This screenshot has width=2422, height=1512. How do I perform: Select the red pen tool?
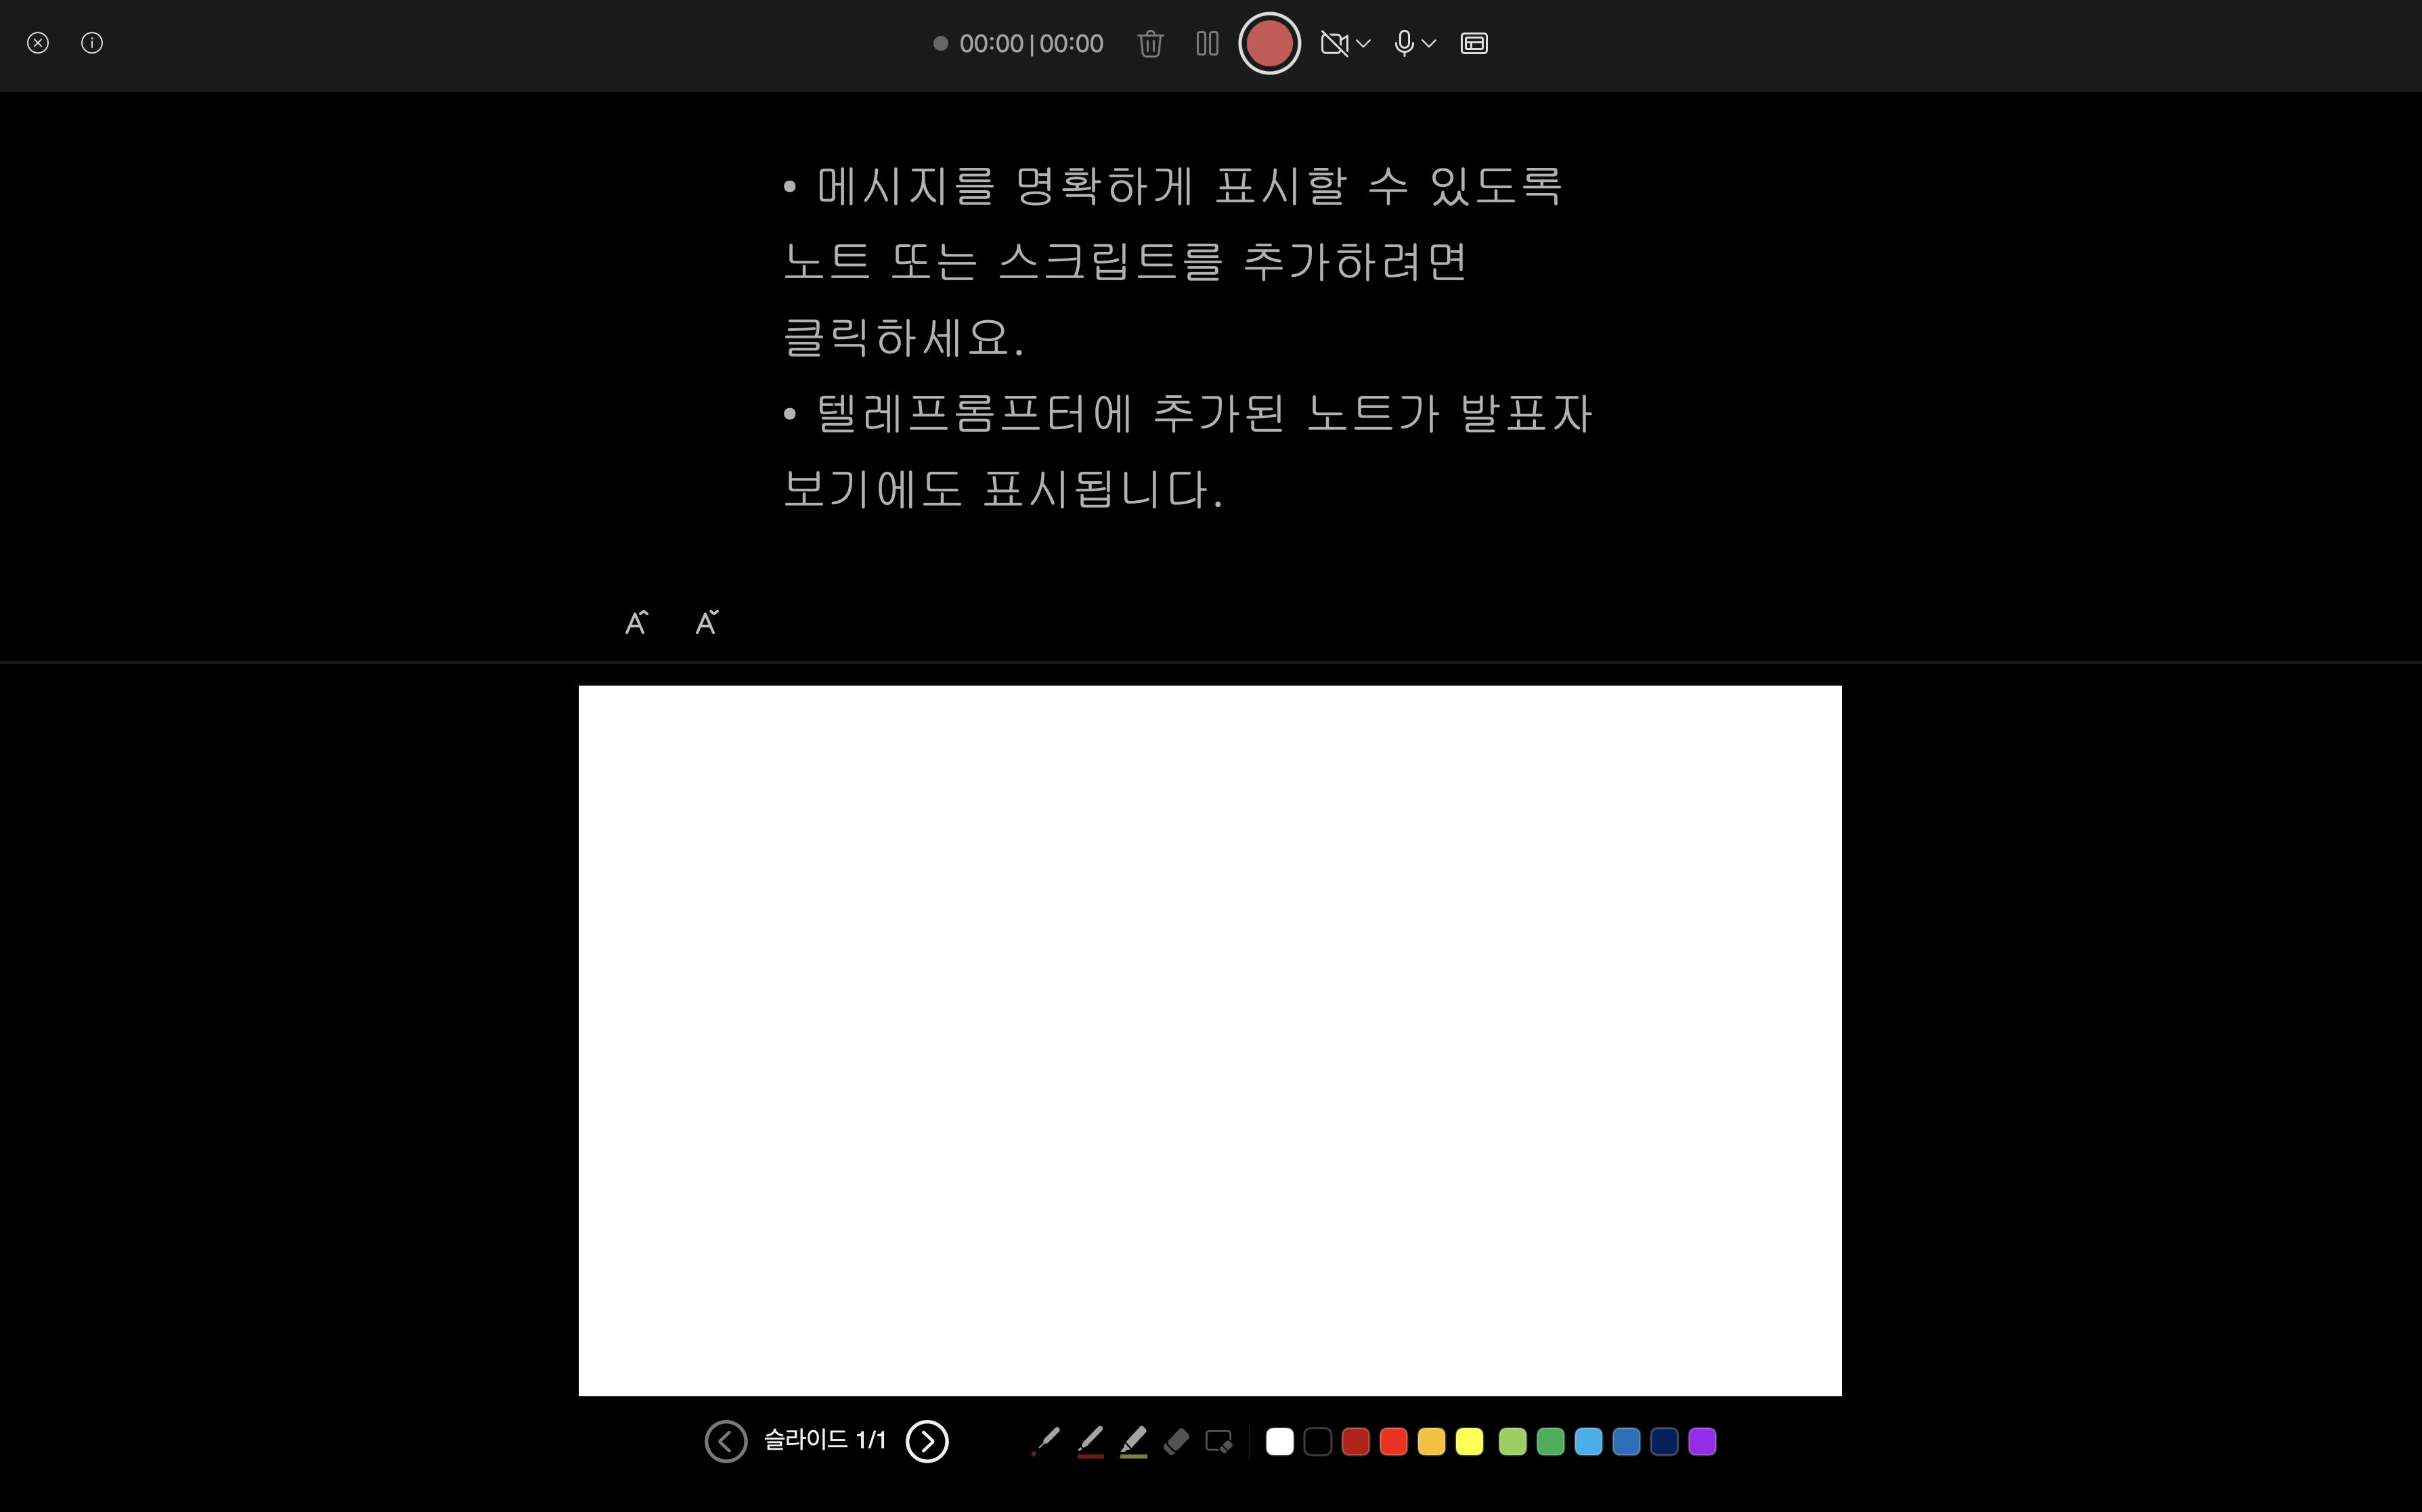[x=1090, y=1441]
